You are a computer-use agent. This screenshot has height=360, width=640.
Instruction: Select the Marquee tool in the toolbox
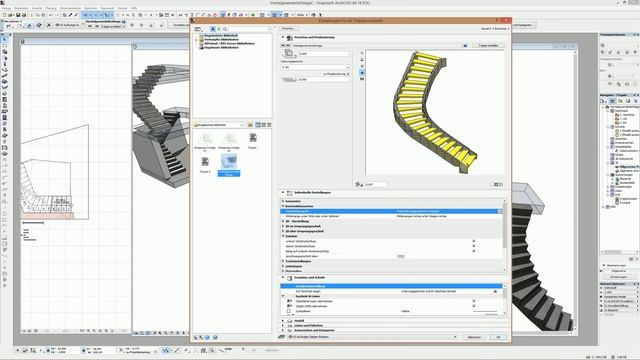click(4, 46)
